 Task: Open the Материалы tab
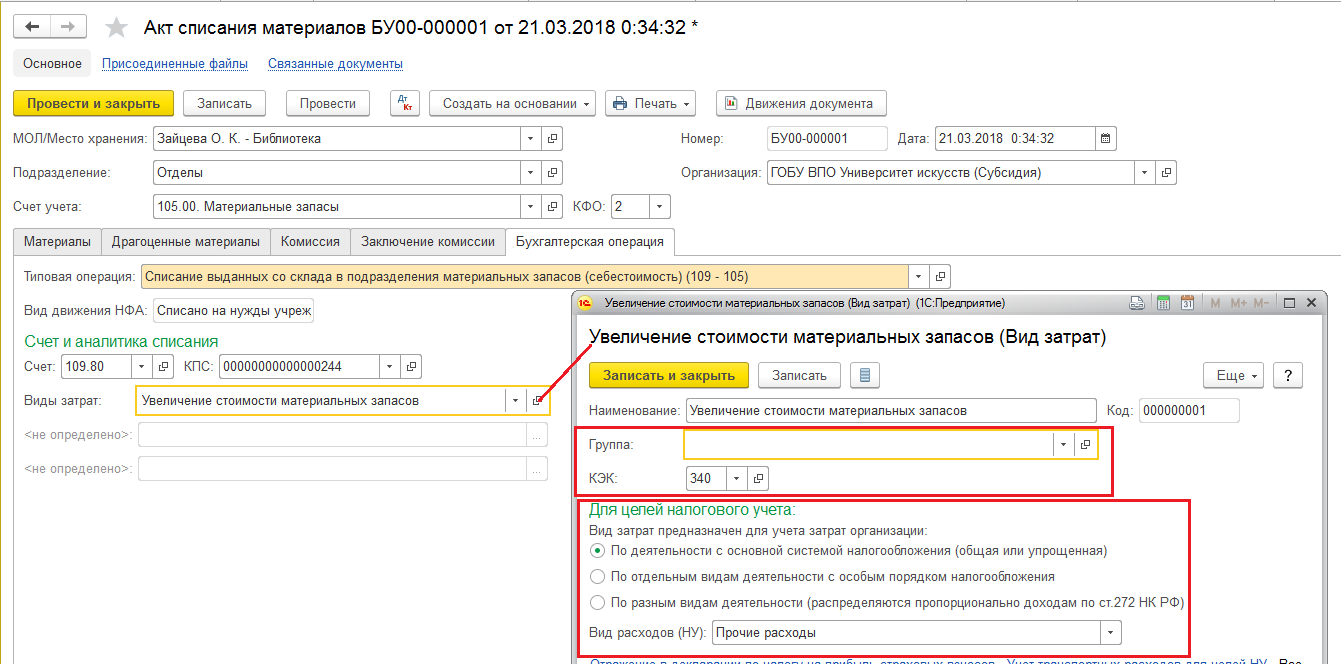pos(57,241)
